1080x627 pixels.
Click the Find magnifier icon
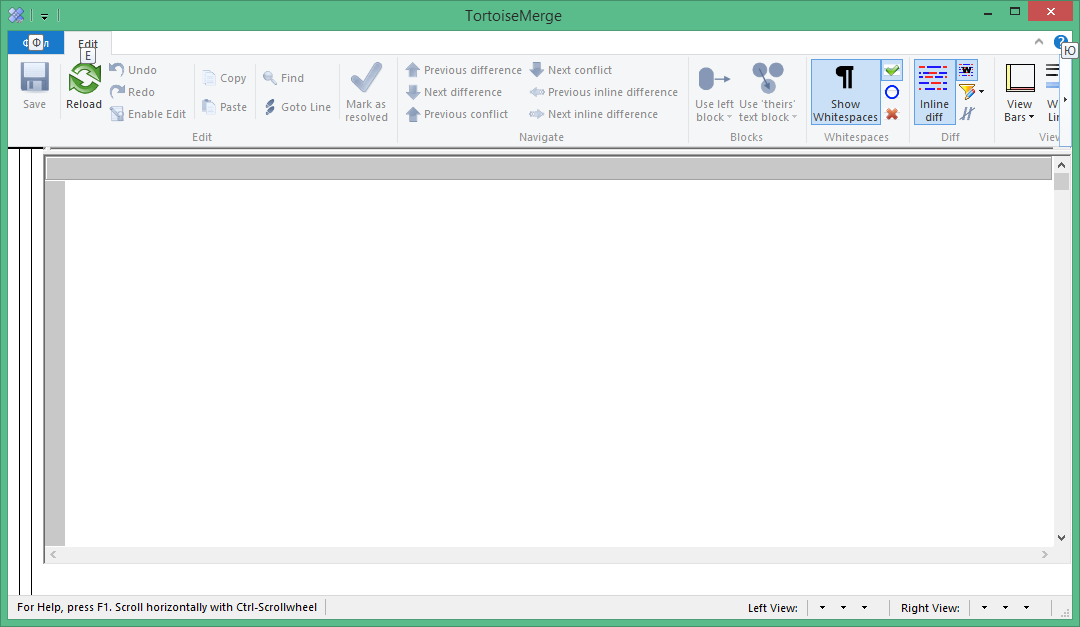(x=270, y=78)
